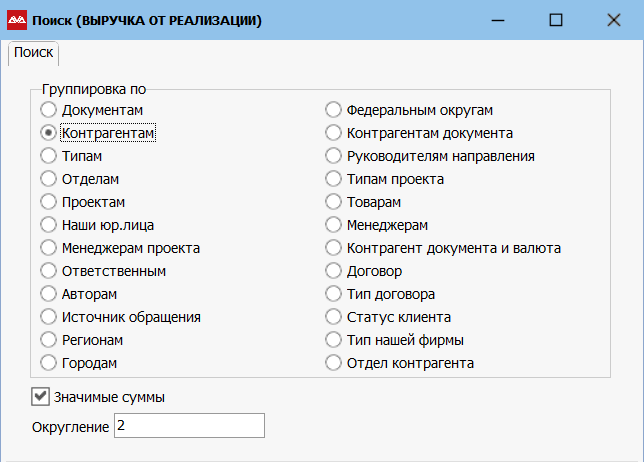The height and width of the screenshot is (462, 644).
Task: Open the Поиск tab
Action: 33,53
